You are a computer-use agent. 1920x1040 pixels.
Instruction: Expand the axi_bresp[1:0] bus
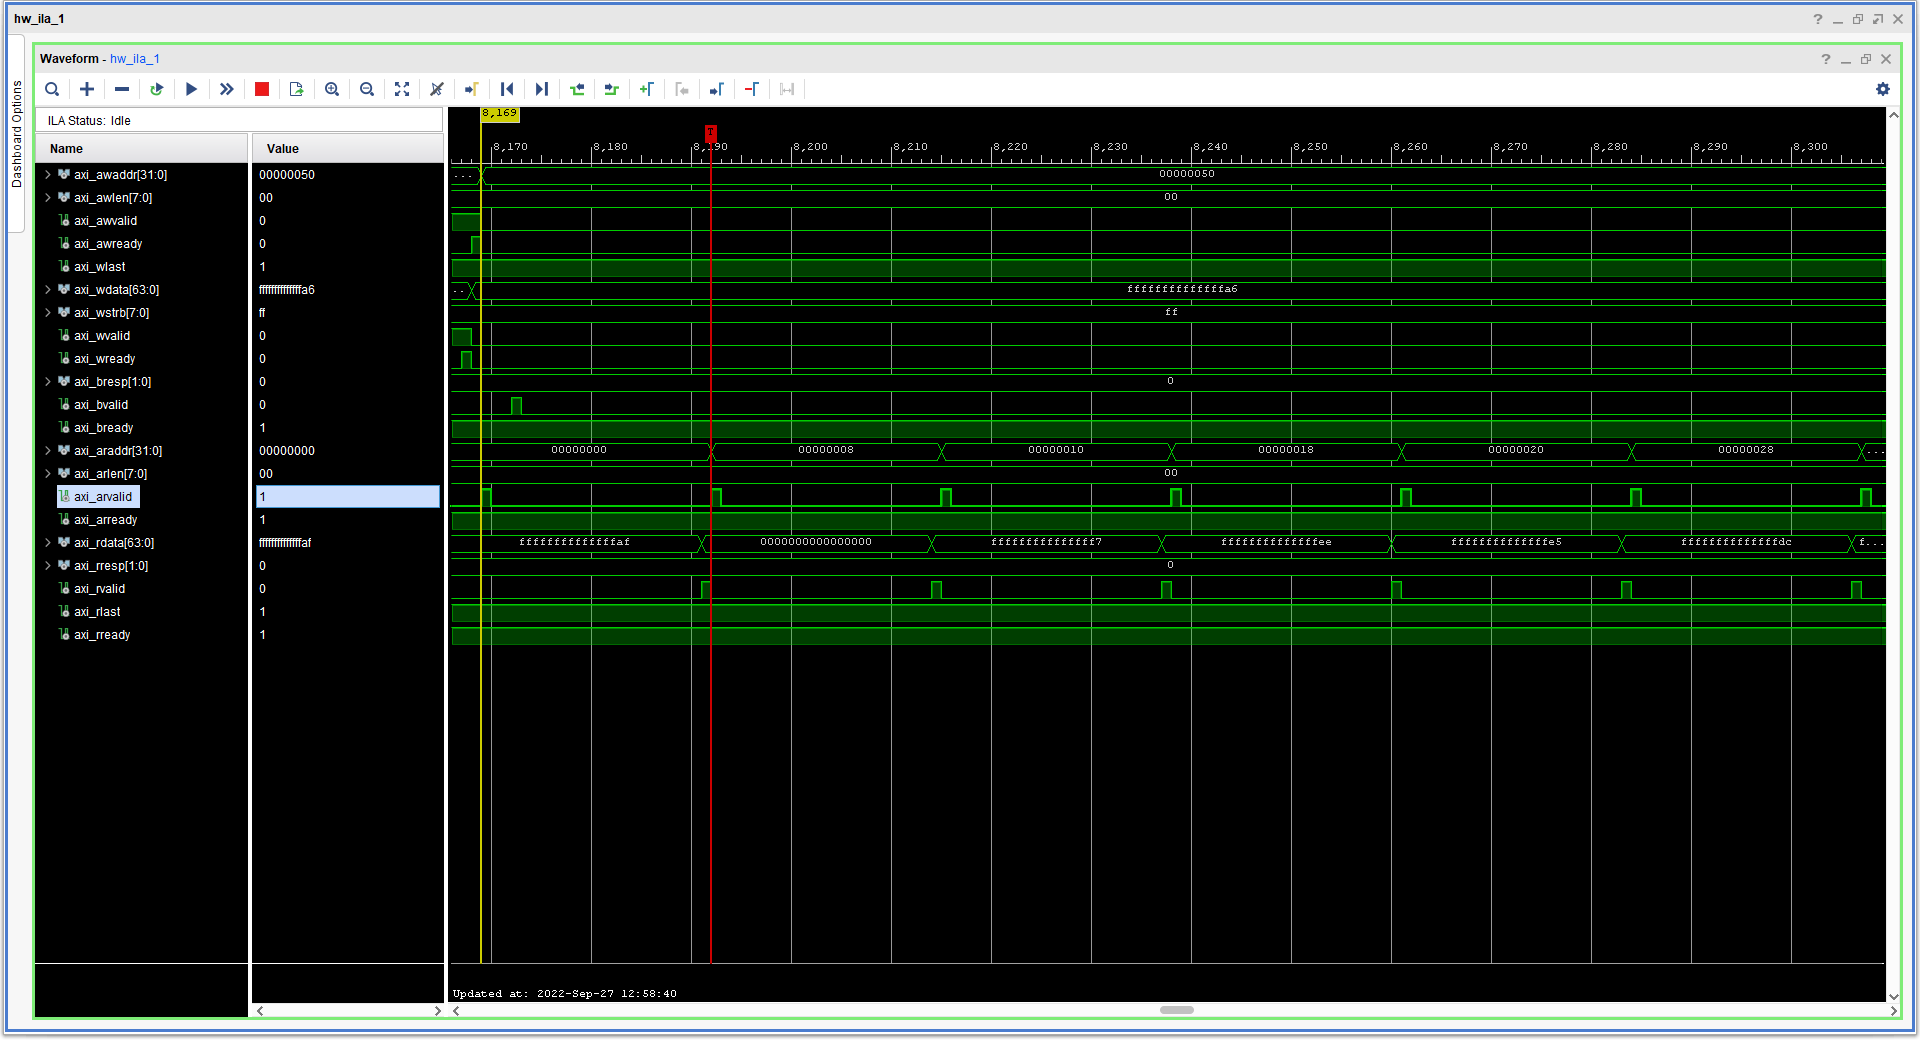point(47,382)
